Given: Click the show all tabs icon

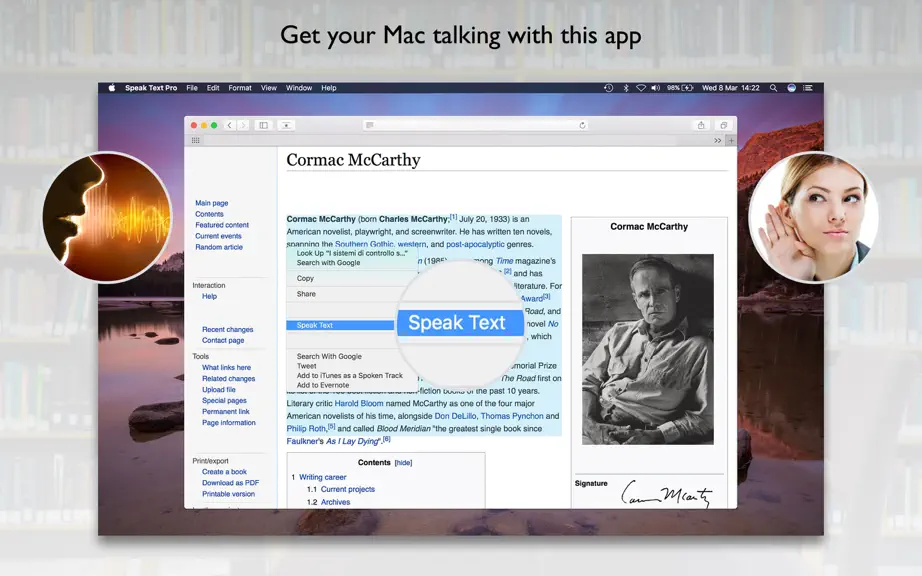Looking at the screenshot, I should click(724, 125).
